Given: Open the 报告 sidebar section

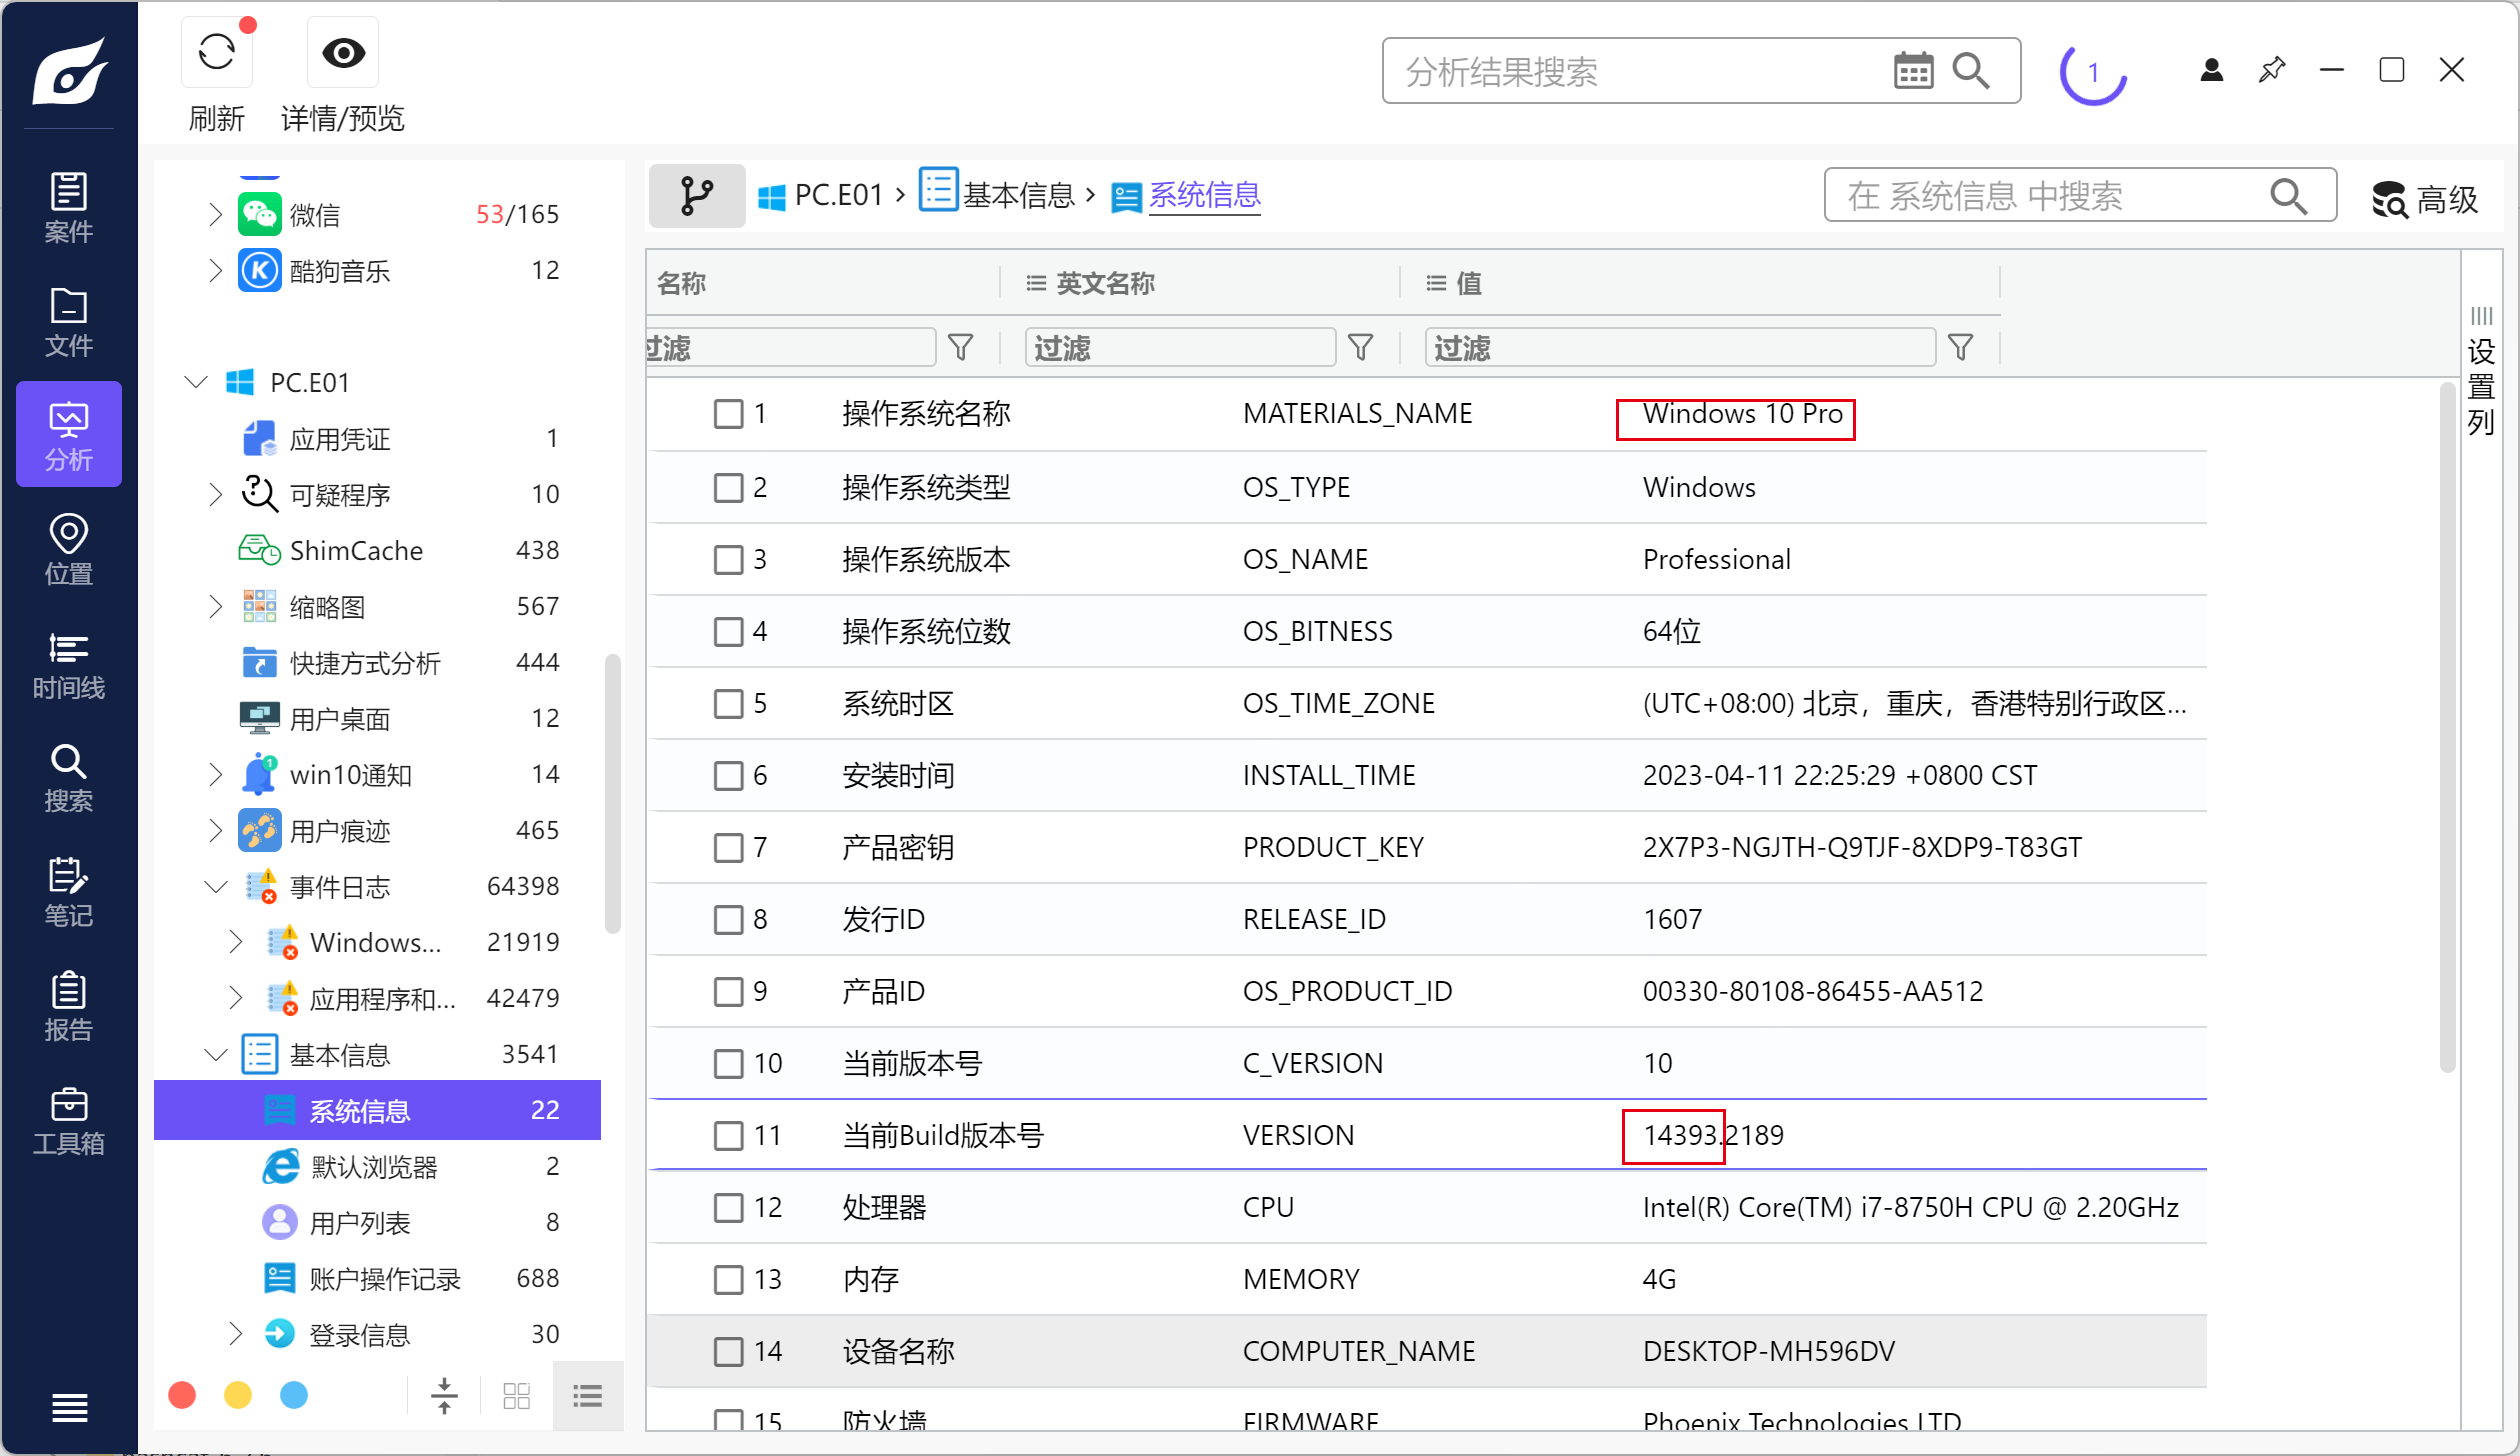Looking at the screenshot, I should coord(68,1004).
